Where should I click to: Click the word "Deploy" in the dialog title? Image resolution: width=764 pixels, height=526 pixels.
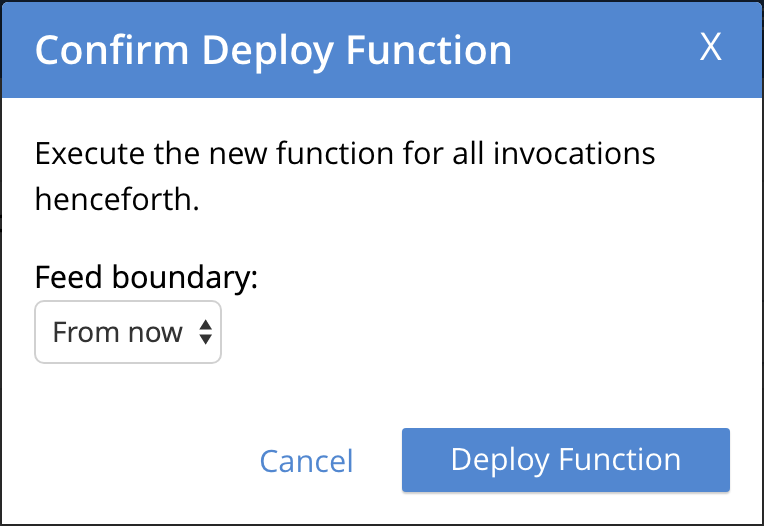[253, 50]
